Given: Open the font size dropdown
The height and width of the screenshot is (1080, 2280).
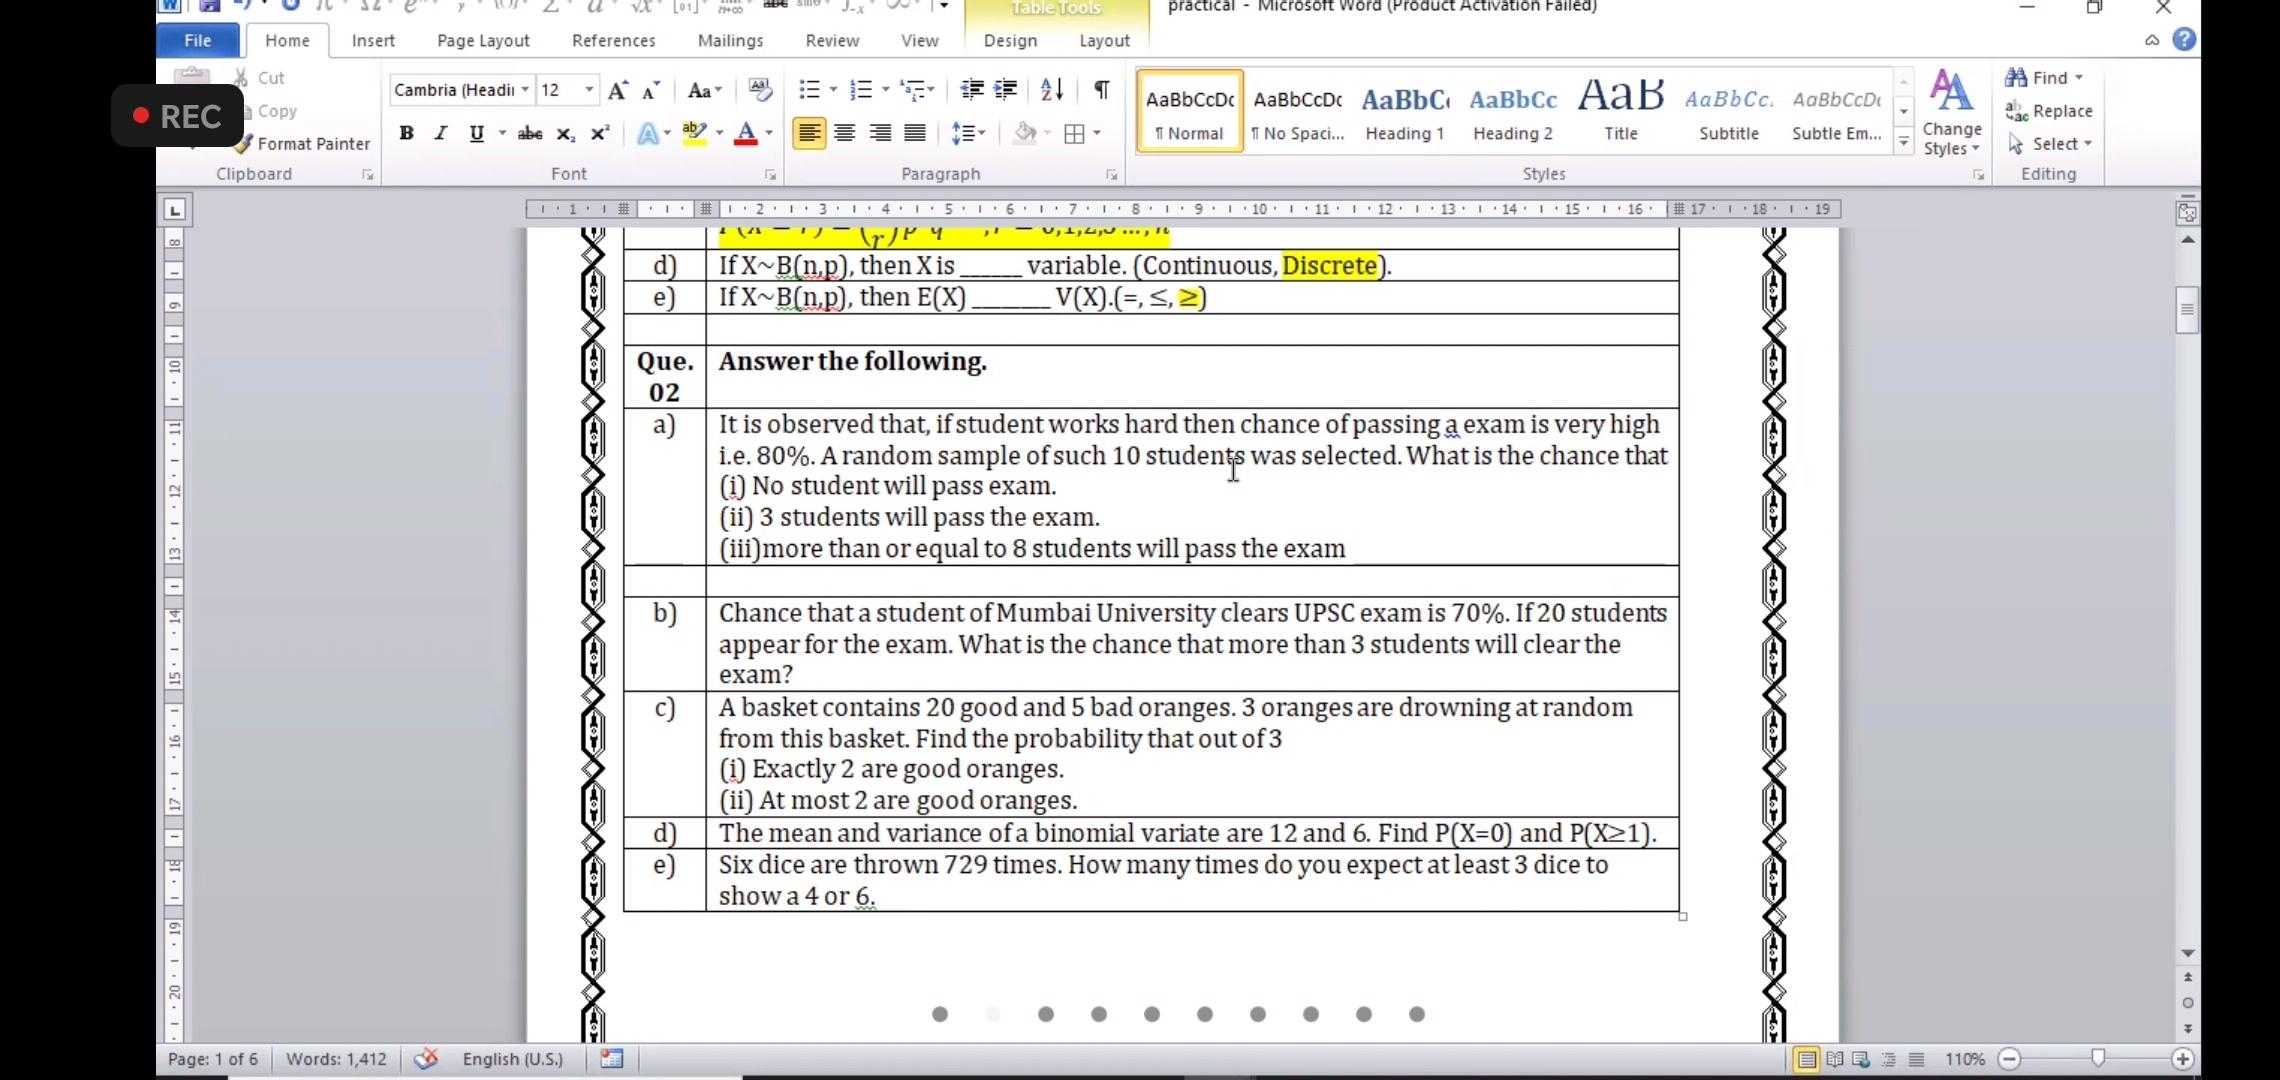Looking at the screenshot, I should (x=589, y=90).
